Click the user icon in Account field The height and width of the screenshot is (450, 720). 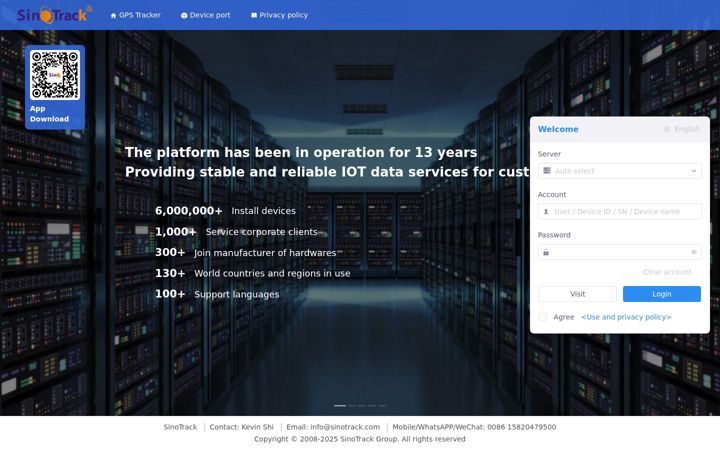(546, 212)
